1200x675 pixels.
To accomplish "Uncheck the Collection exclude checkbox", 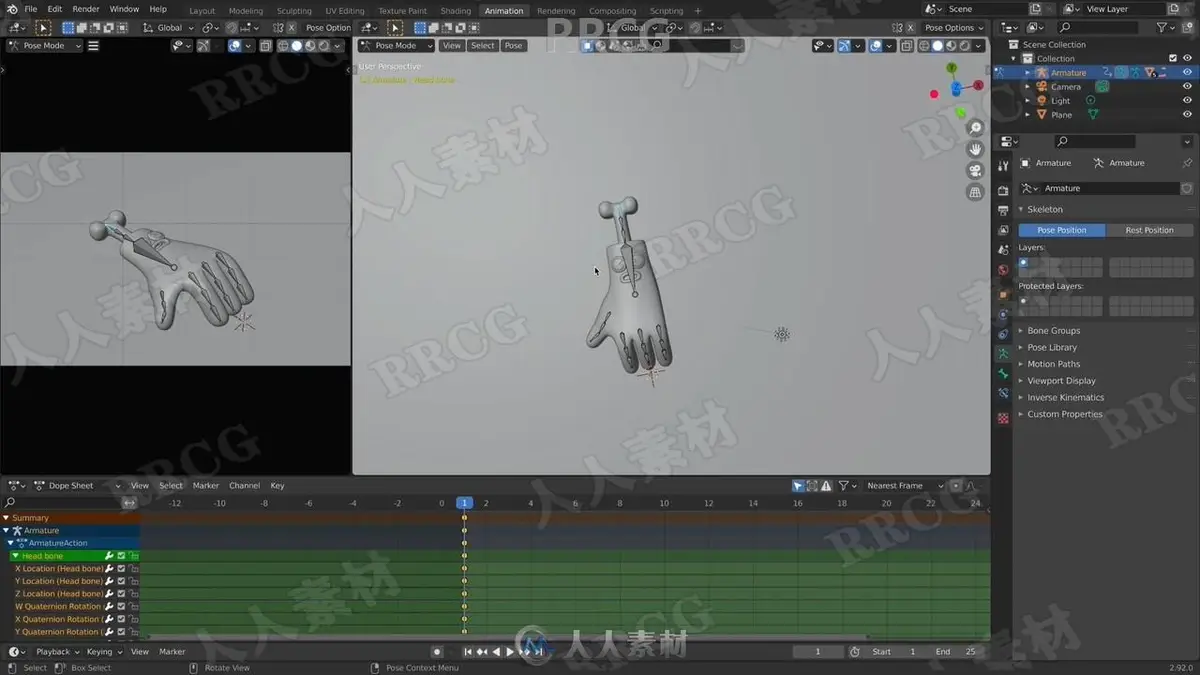I will [x=1173, y=58].
